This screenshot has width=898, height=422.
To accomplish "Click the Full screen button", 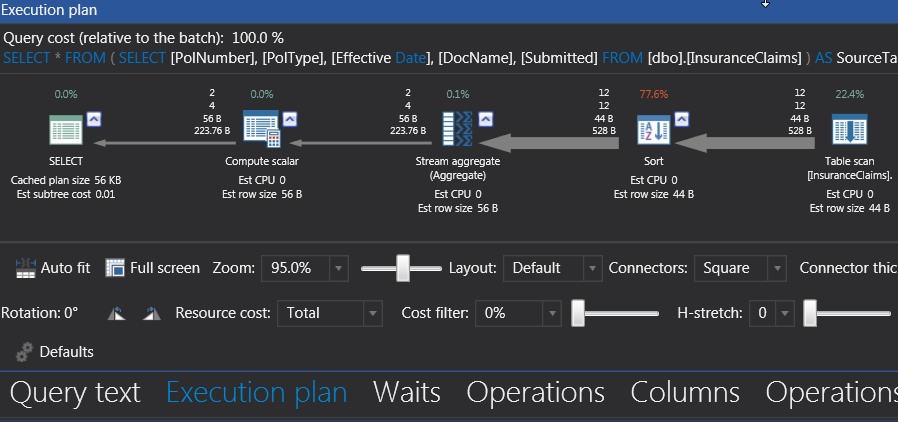I will point(153,268).
